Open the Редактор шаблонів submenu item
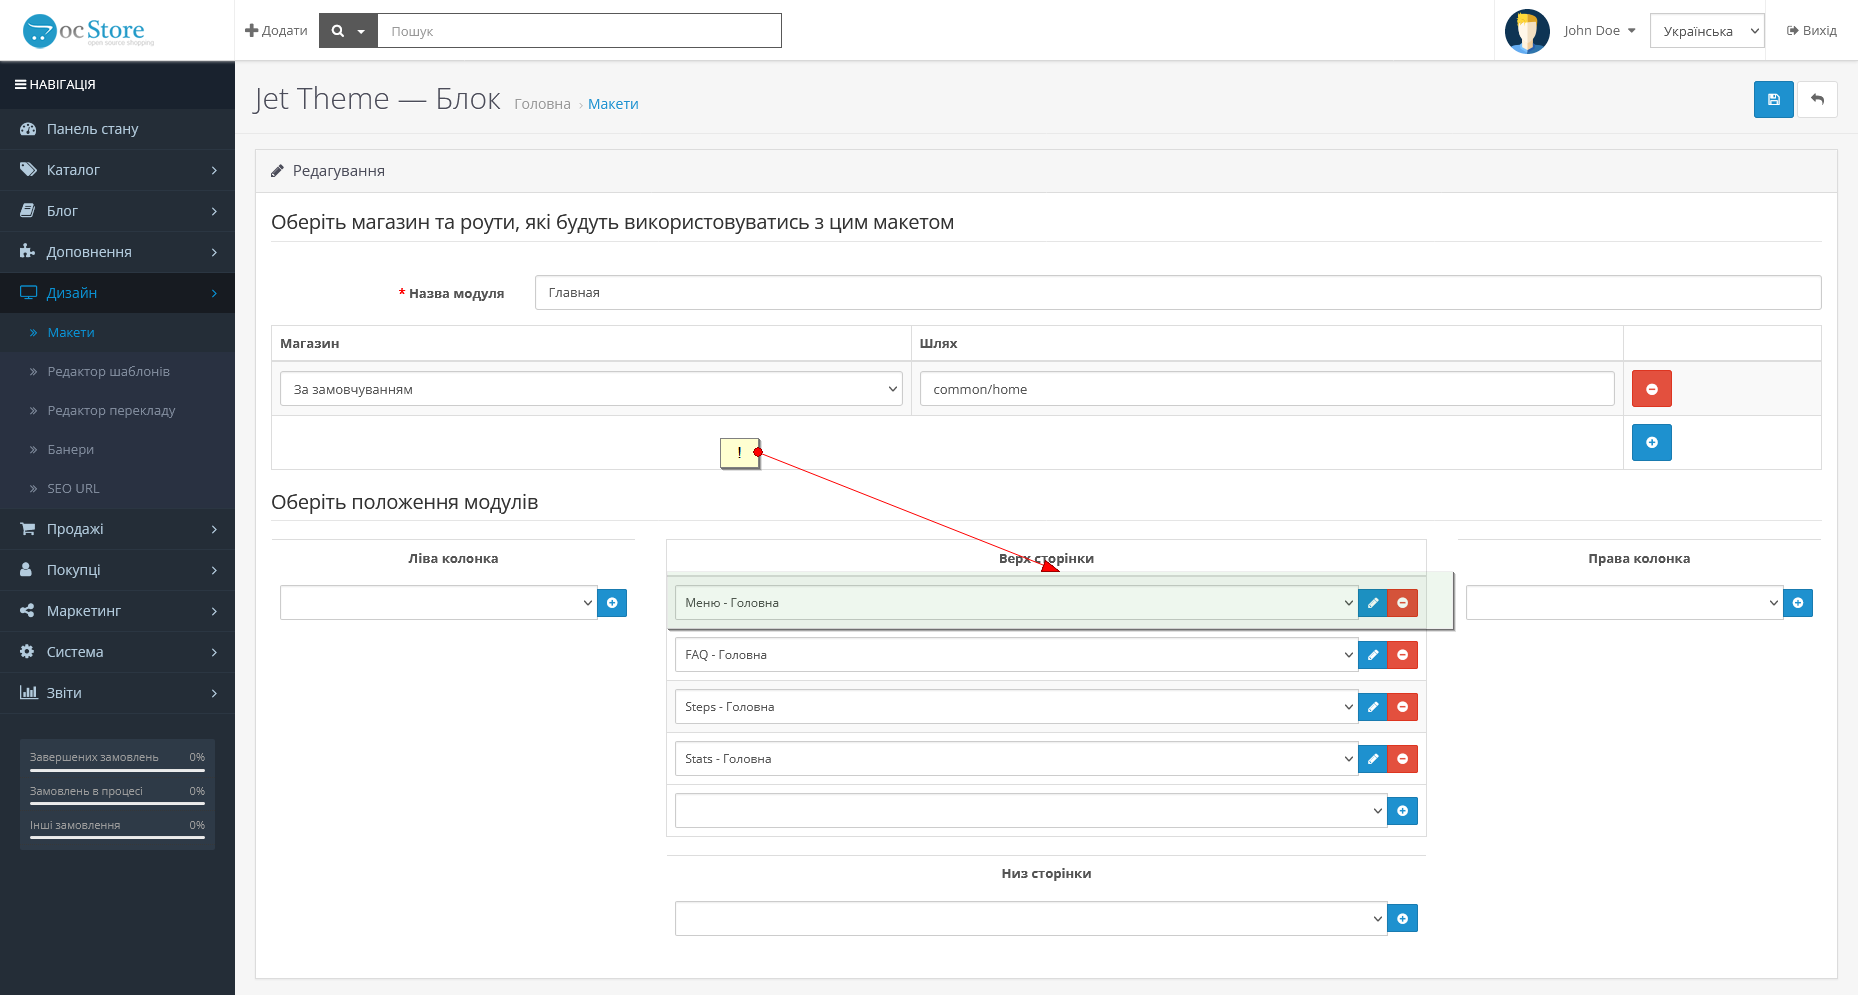 108,372
